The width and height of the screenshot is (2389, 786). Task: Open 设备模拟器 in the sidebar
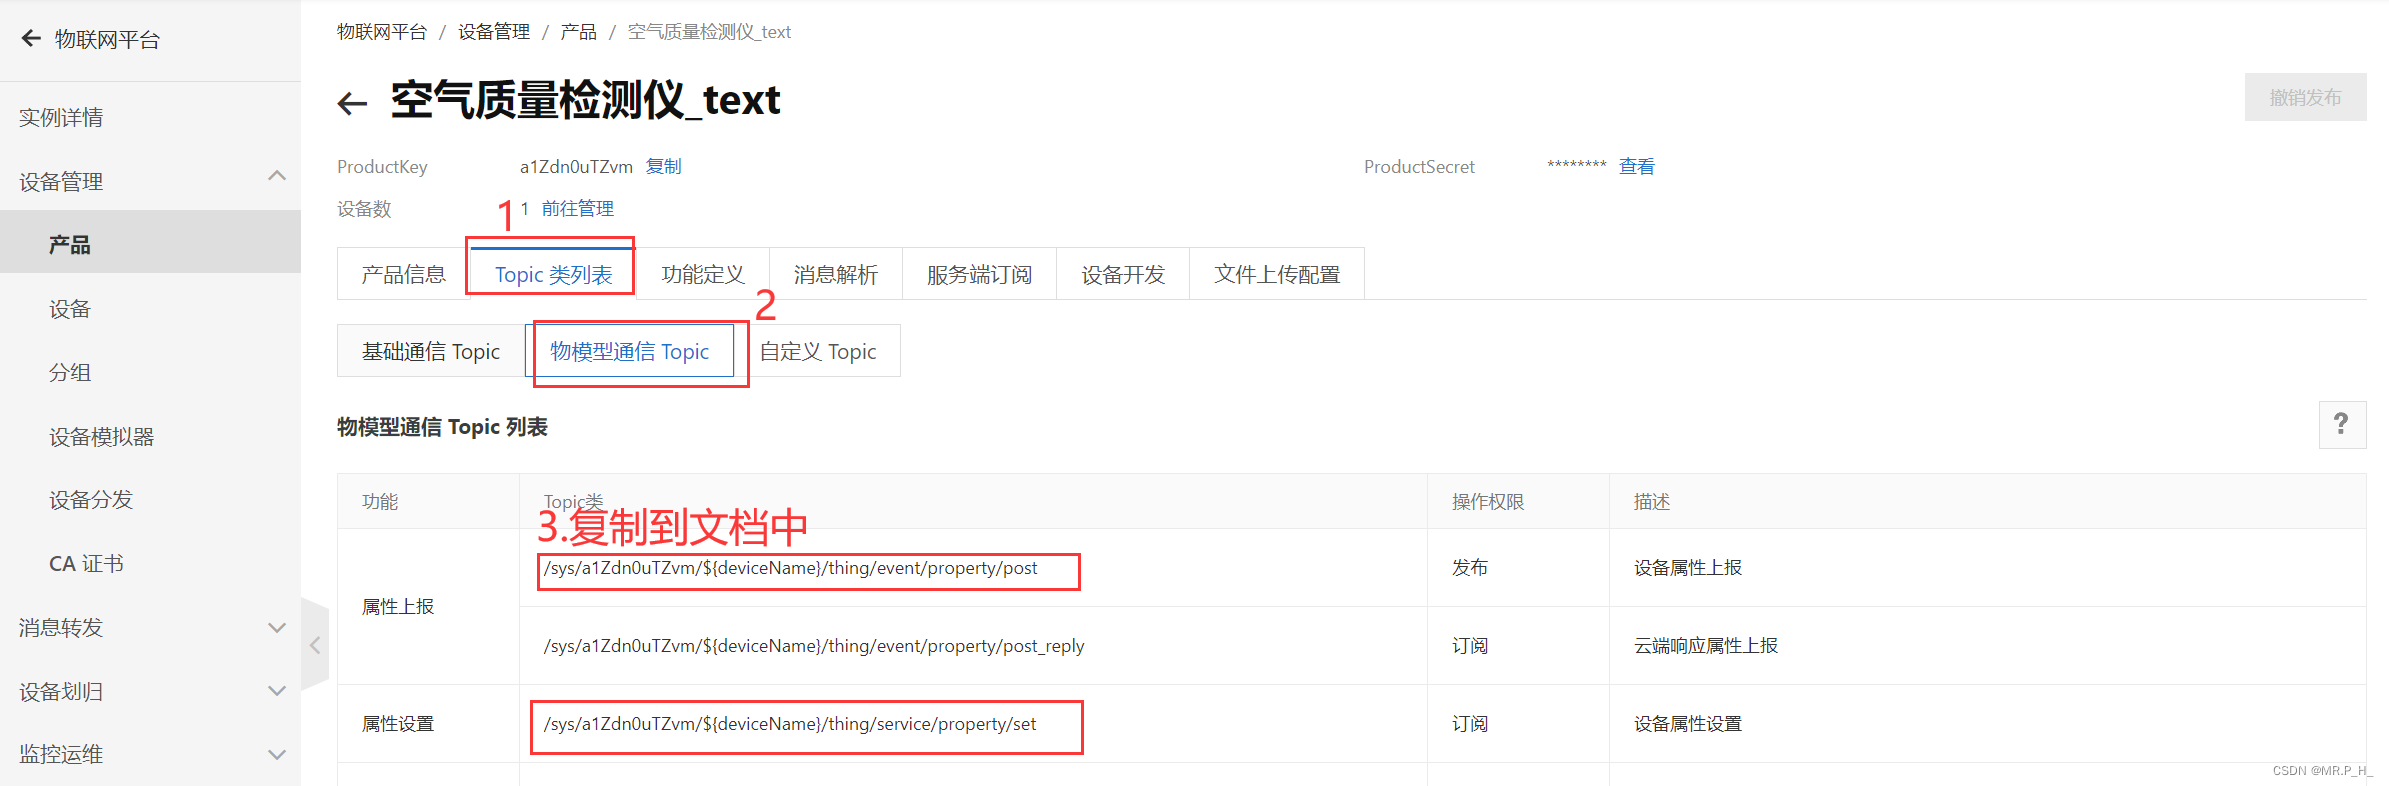102,437
